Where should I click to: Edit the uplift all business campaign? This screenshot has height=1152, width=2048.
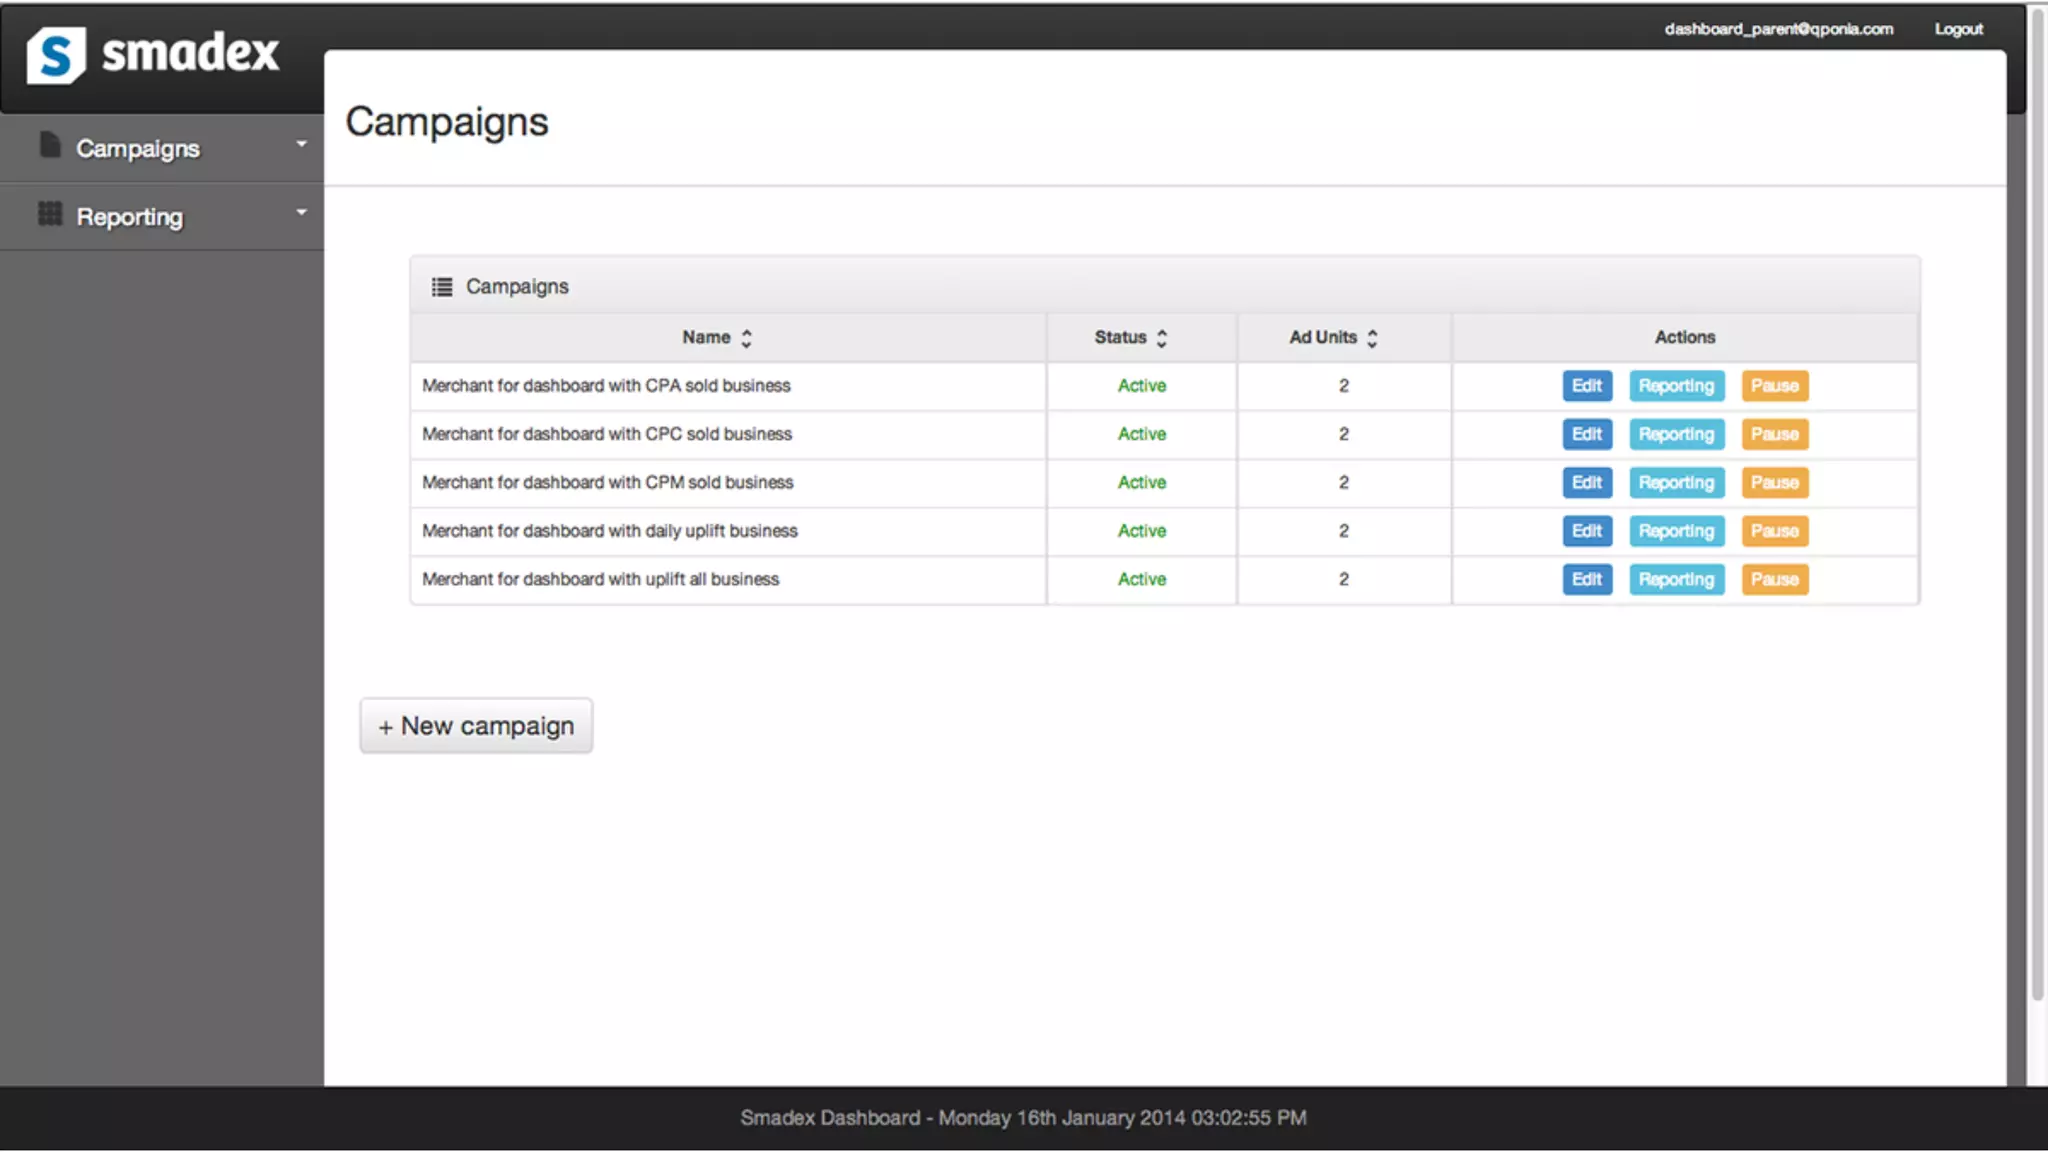(x=1587, y=580)
